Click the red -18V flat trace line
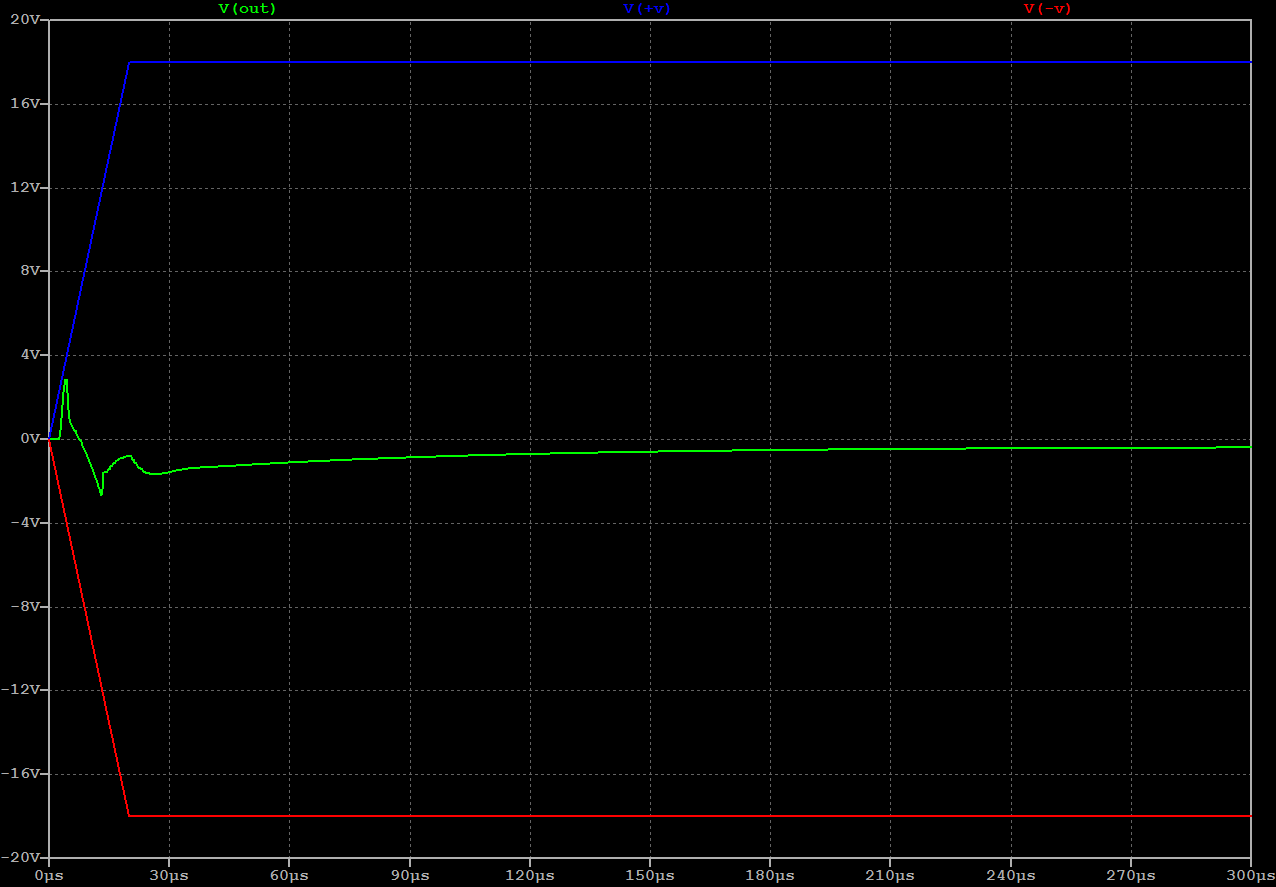The image size is (1276, 887). tap(690, 816)
